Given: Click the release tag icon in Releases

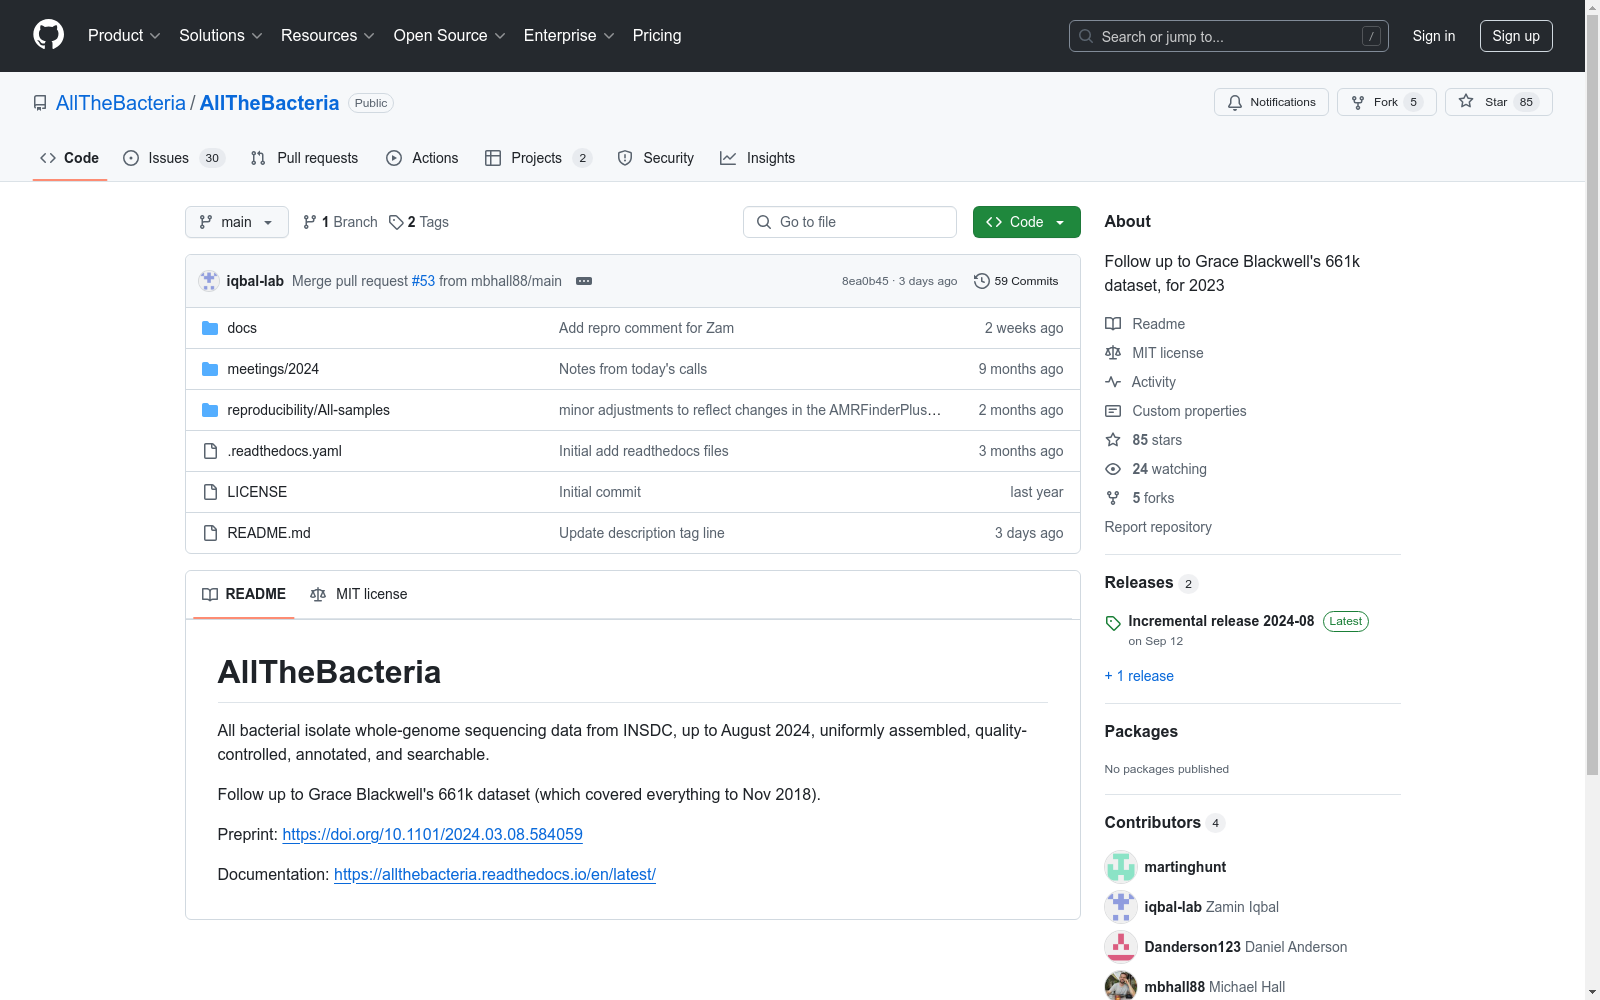Looking at the screenshot, I should click(1113, 623).
